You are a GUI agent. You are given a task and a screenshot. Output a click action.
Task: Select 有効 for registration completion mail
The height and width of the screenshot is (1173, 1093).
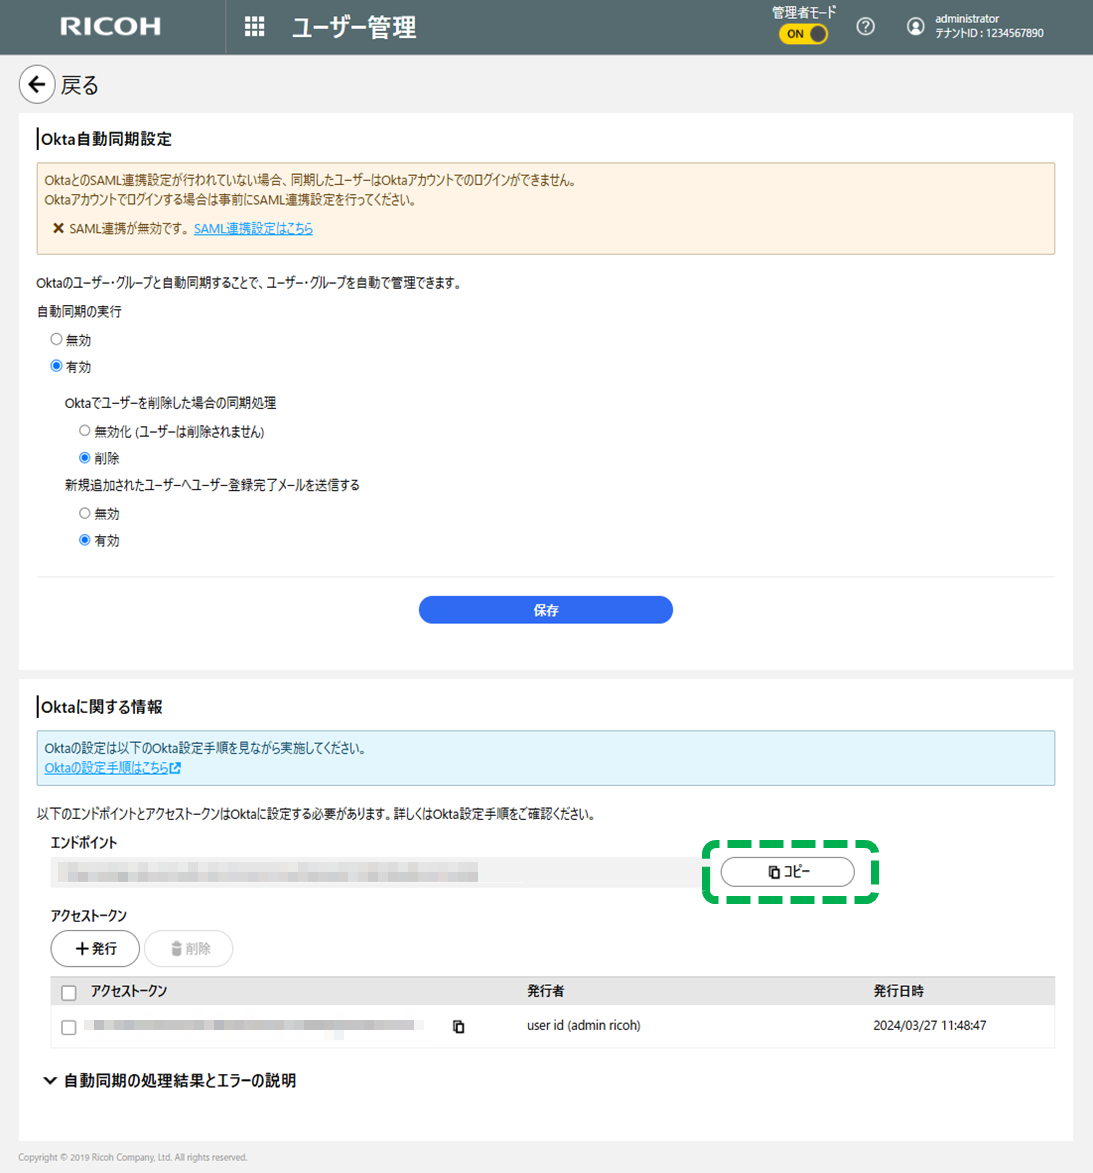coord(85,540)
